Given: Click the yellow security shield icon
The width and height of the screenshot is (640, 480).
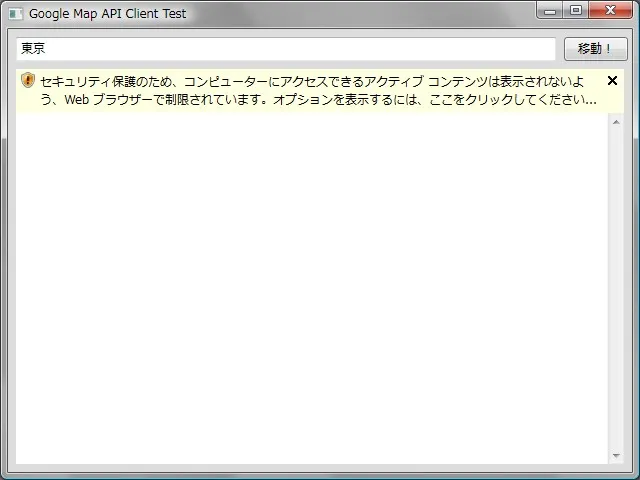Looking at the screenshot, I should (28, 81).
